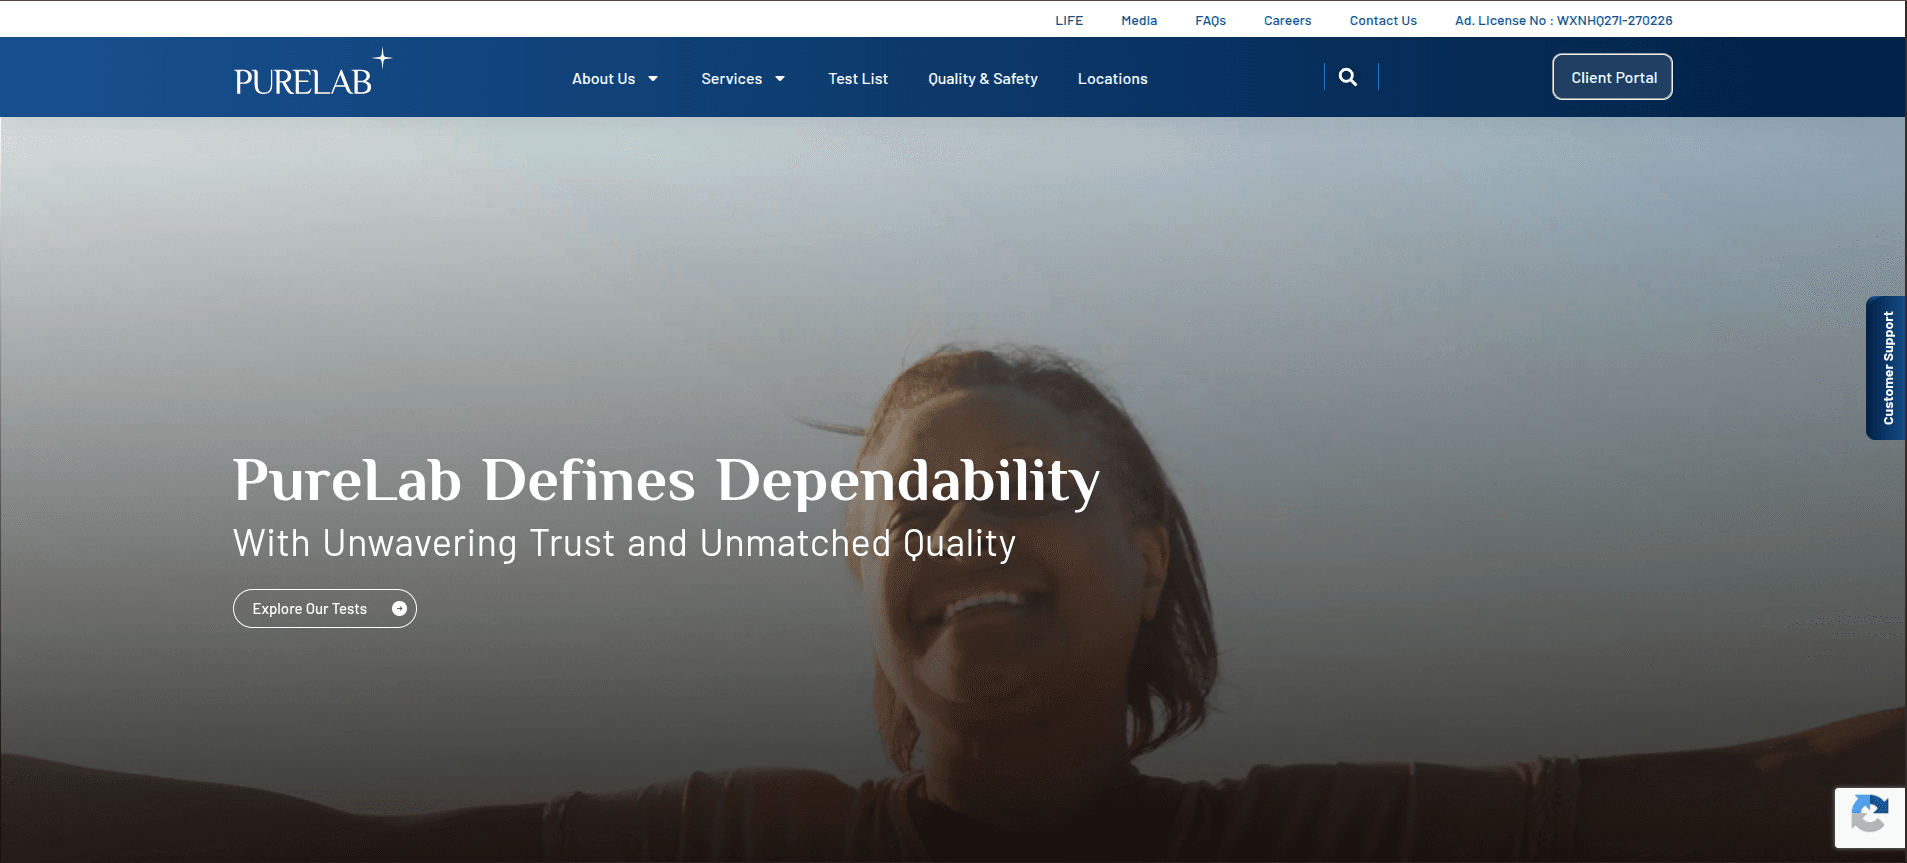Go to Careers page
The image size is (1907, 863).
coord(1287,20)
